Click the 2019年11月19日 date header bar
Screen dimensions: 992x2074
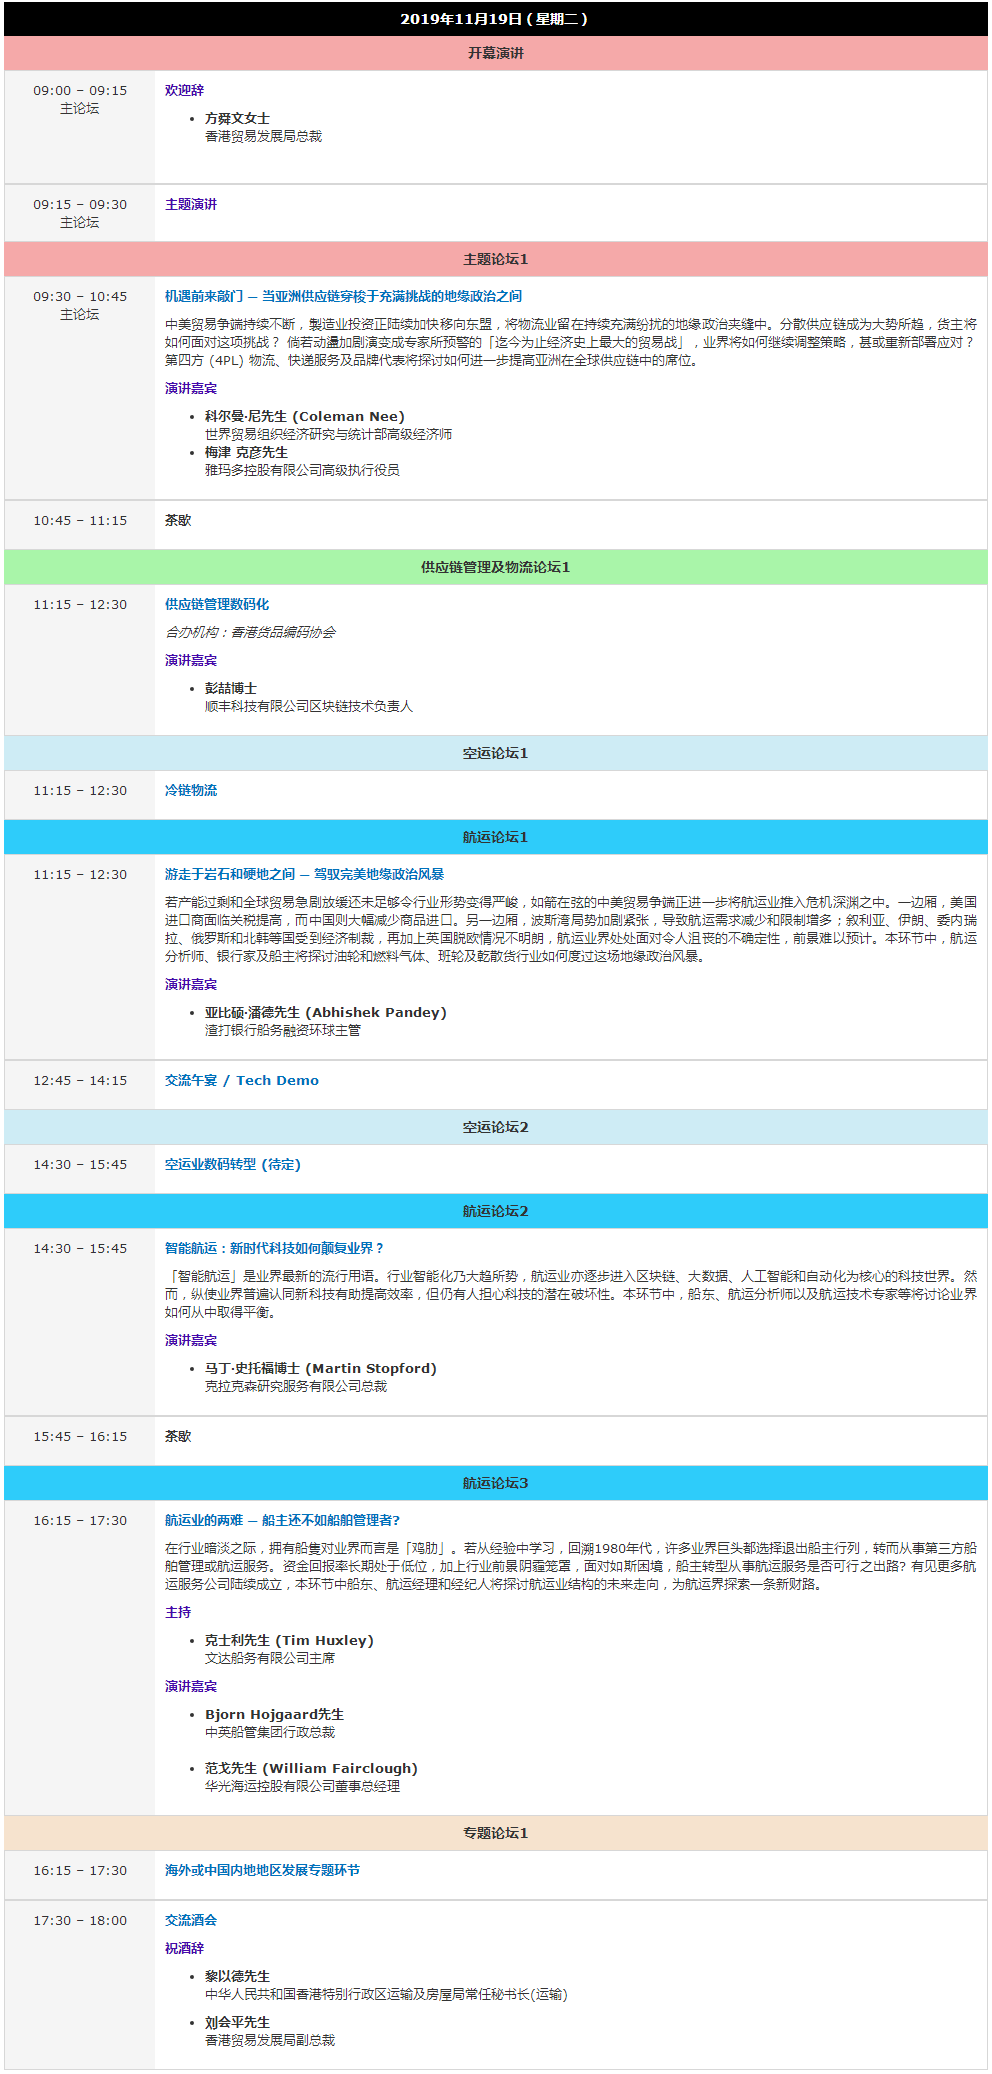[495, 19]
